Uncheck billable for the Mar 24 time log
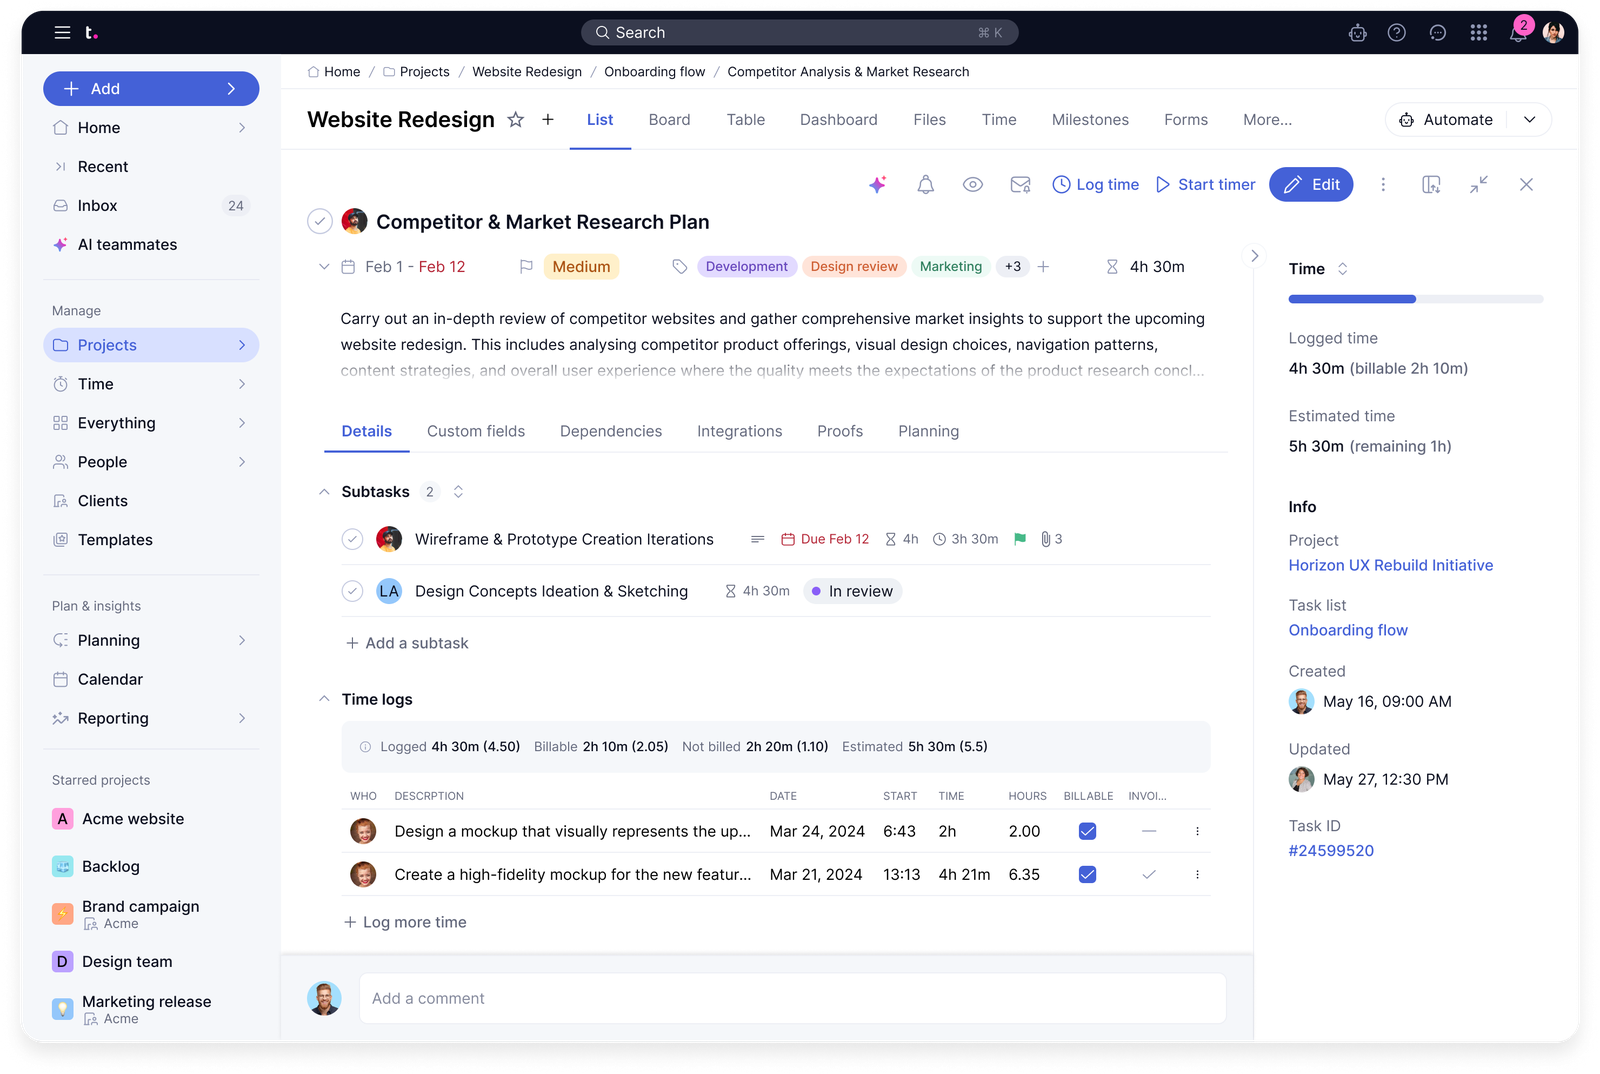The height and width of the screenshot is (1074, 1600). coord(1088,832)
